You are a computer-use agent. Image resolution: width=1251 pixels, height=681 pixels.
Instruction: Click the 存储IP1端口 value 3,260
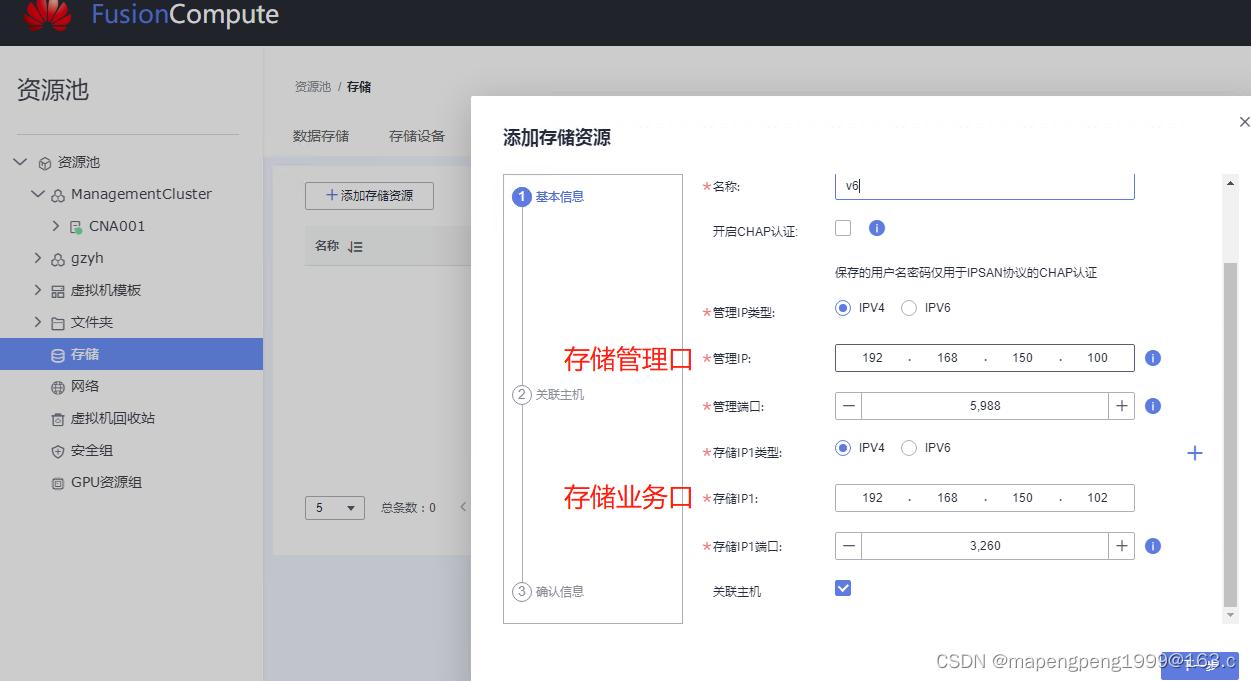point(985,546)
